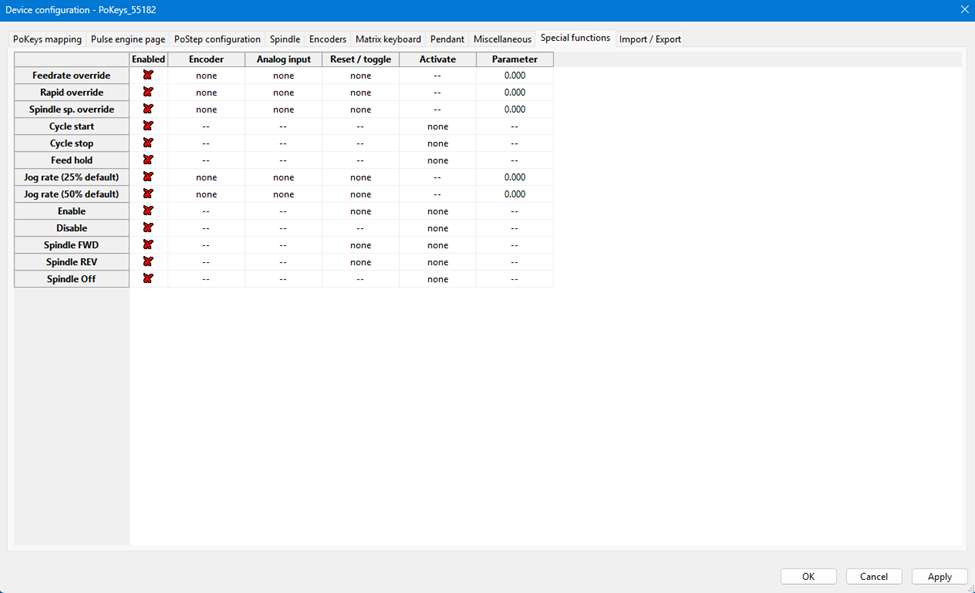Click the Jog rate (25% default) enabled icon
Image resolution: width=975 pixels, height=593 pixels.
(148, 177)
